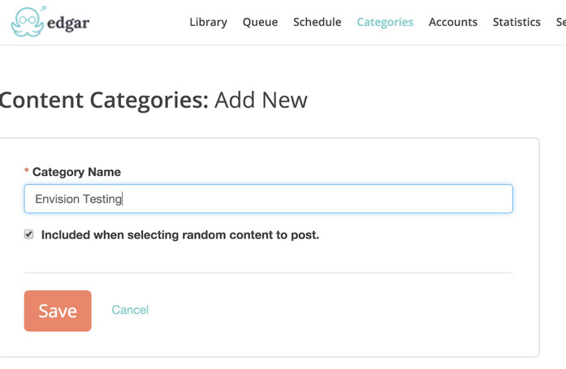The image size is (566, 369).
Task: Click the 'Included when selecting random content' label
Action: [x=180, y=235]
